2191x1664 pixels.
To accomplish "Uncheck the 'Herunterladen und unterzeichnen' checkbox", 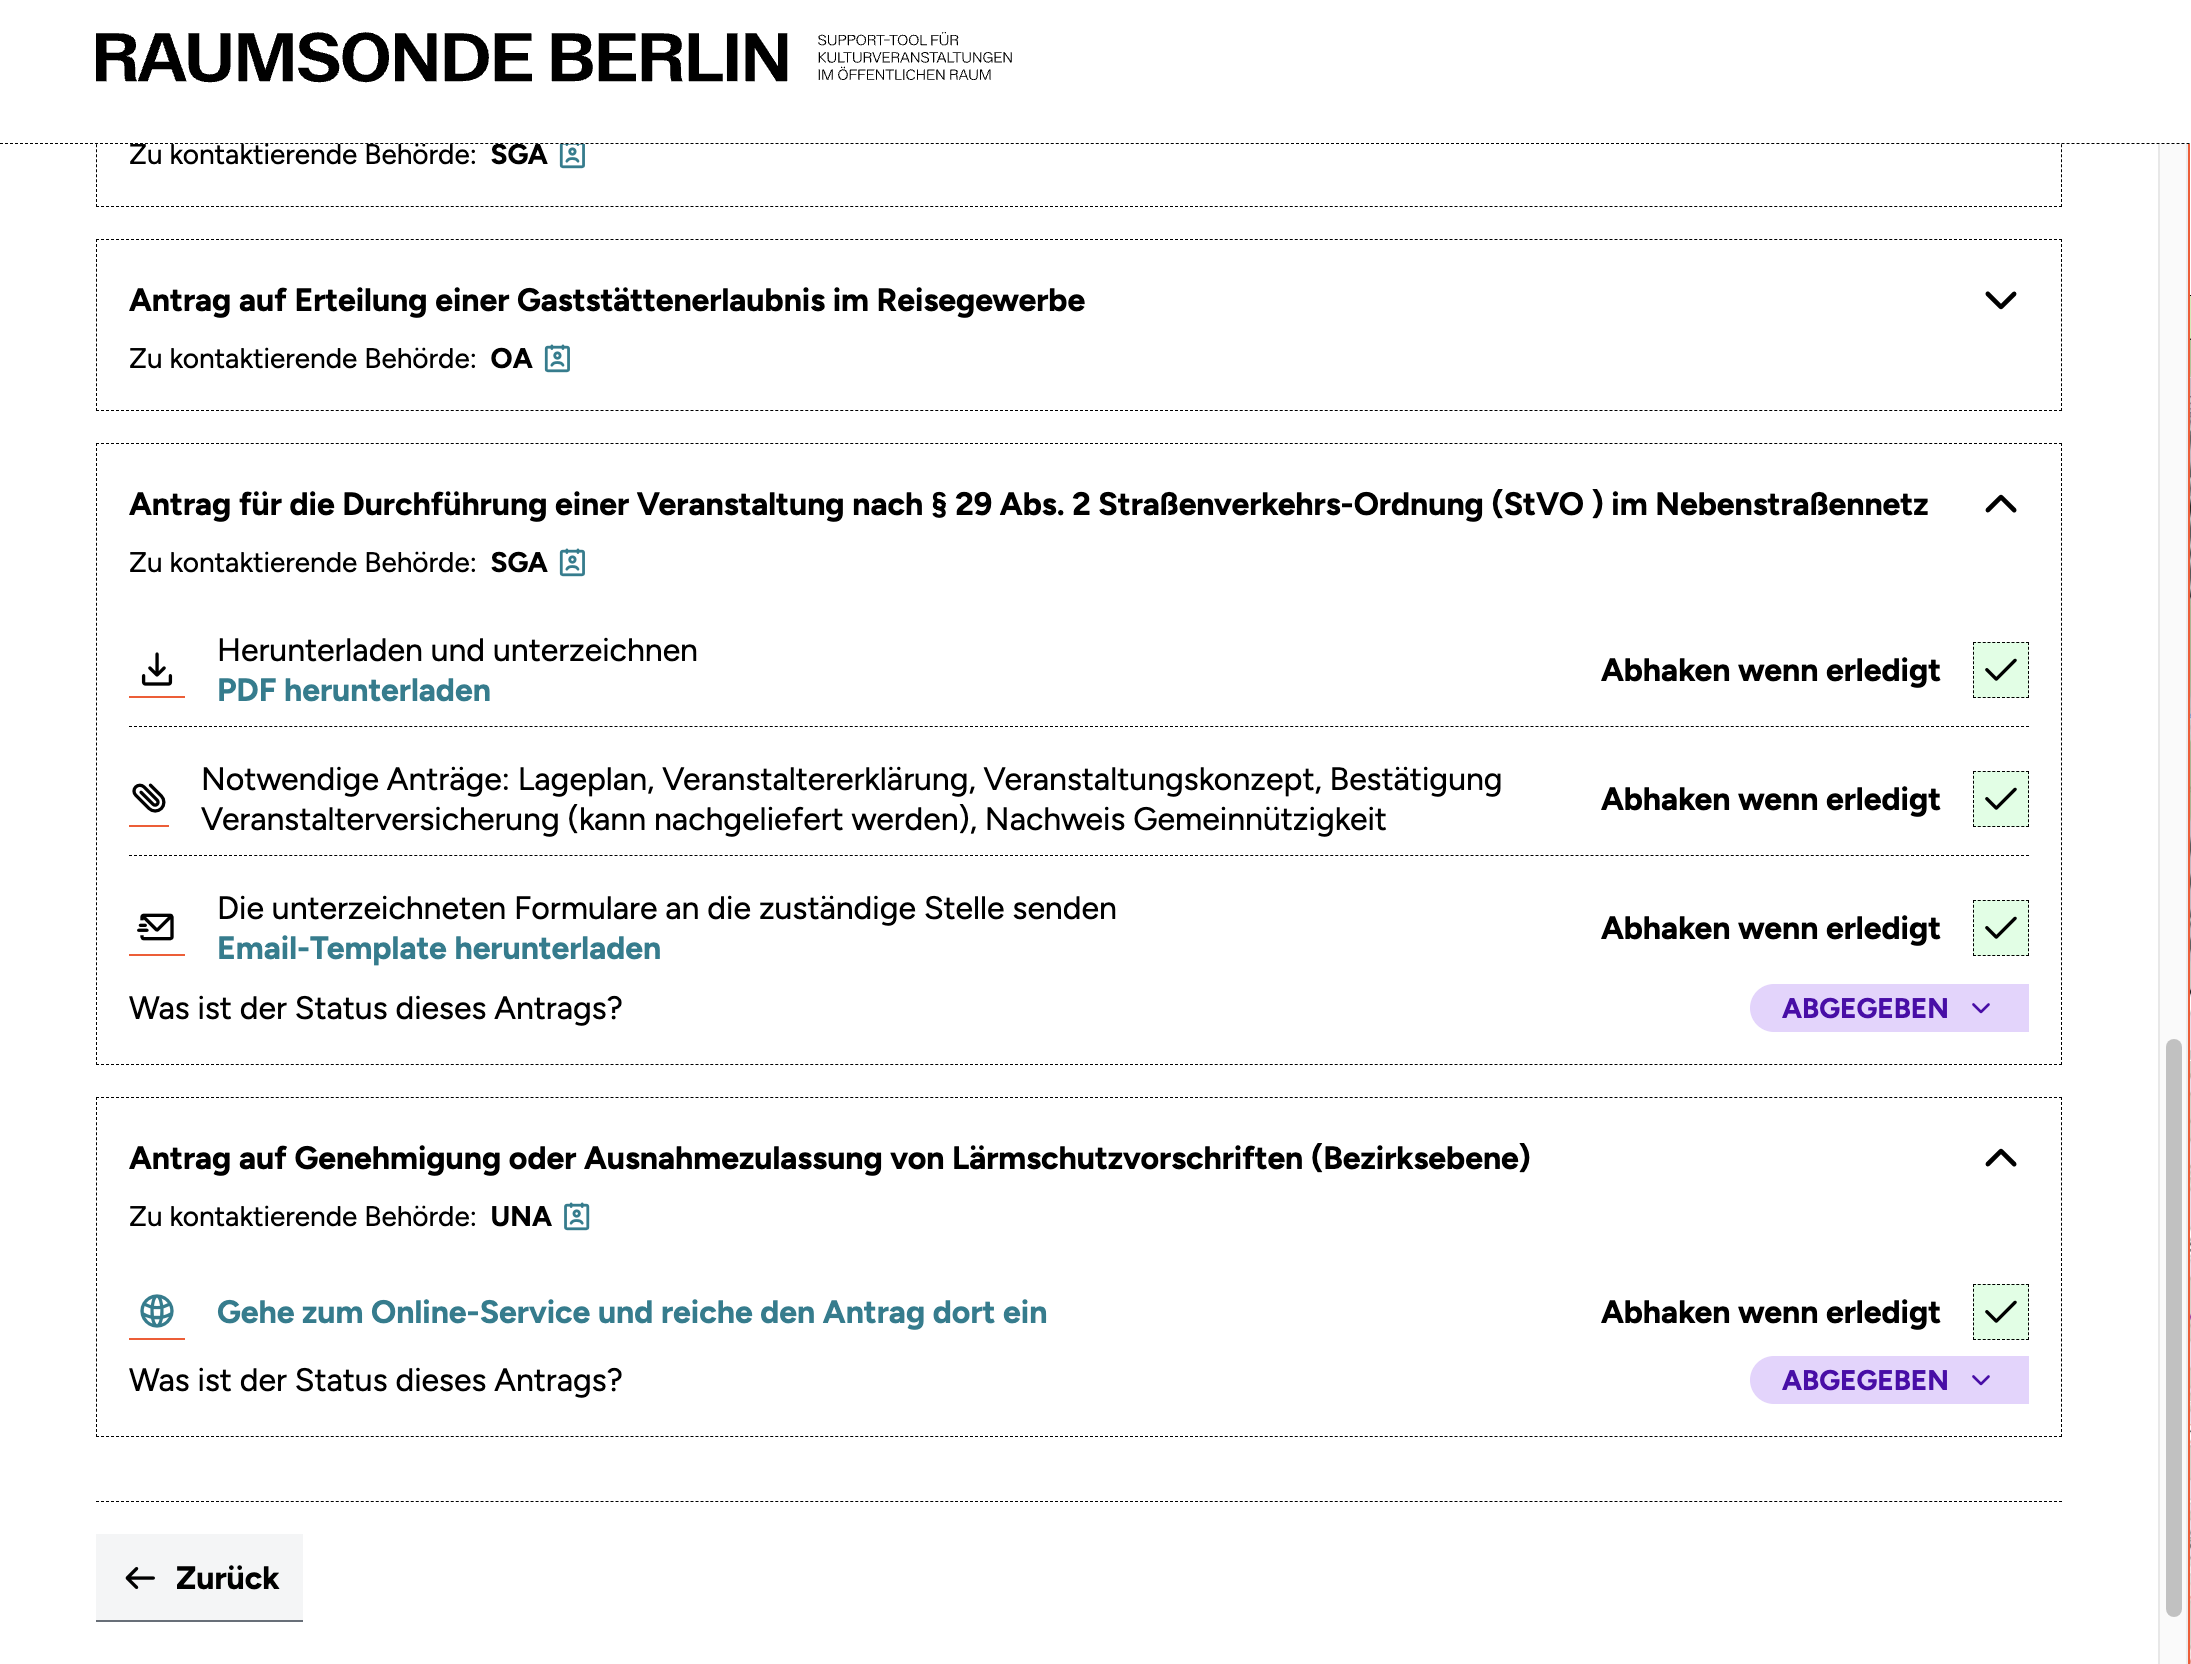I will 2000,670.
